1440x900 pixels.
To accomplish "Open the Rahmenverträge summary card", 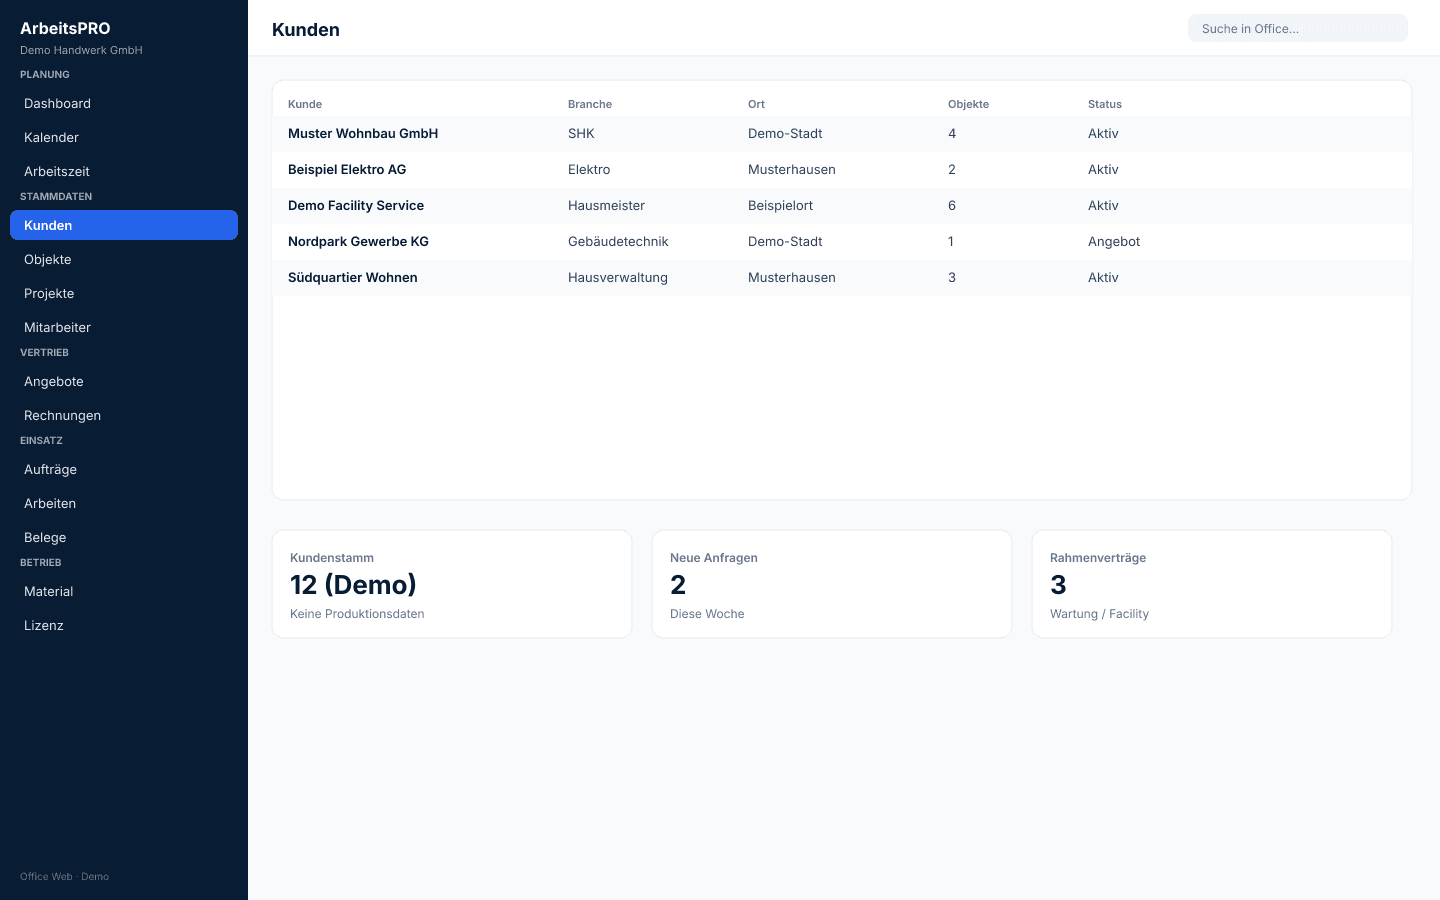I will pos(1212,584).
